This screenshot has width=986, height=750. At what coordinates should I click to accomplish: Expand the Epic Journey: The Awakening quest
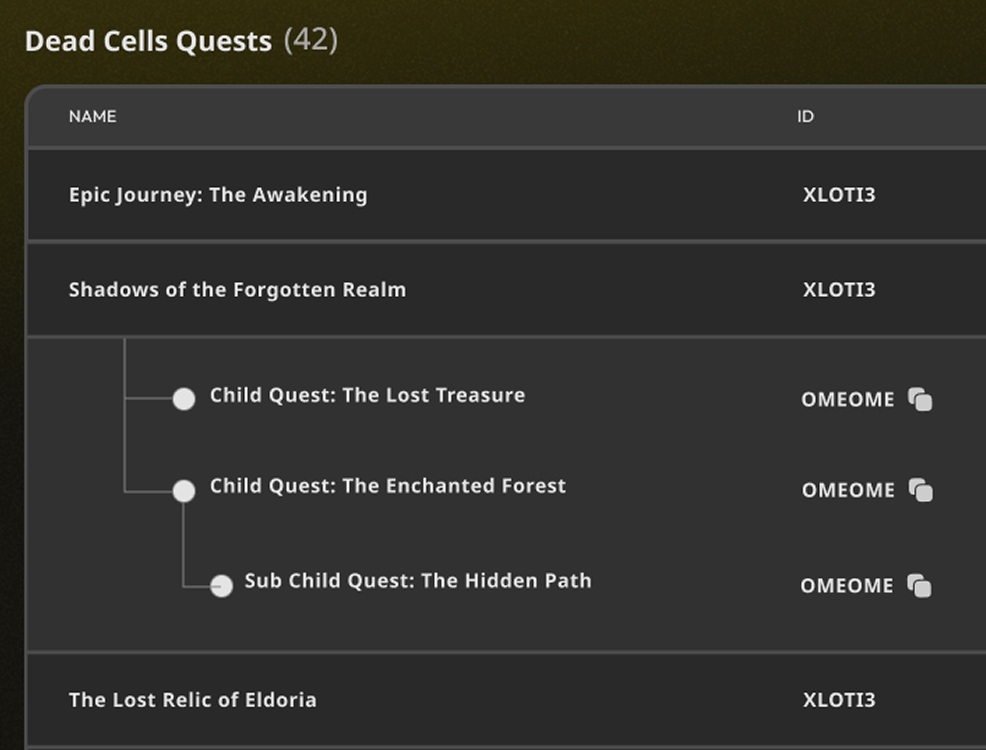click(x=218, y=194)
